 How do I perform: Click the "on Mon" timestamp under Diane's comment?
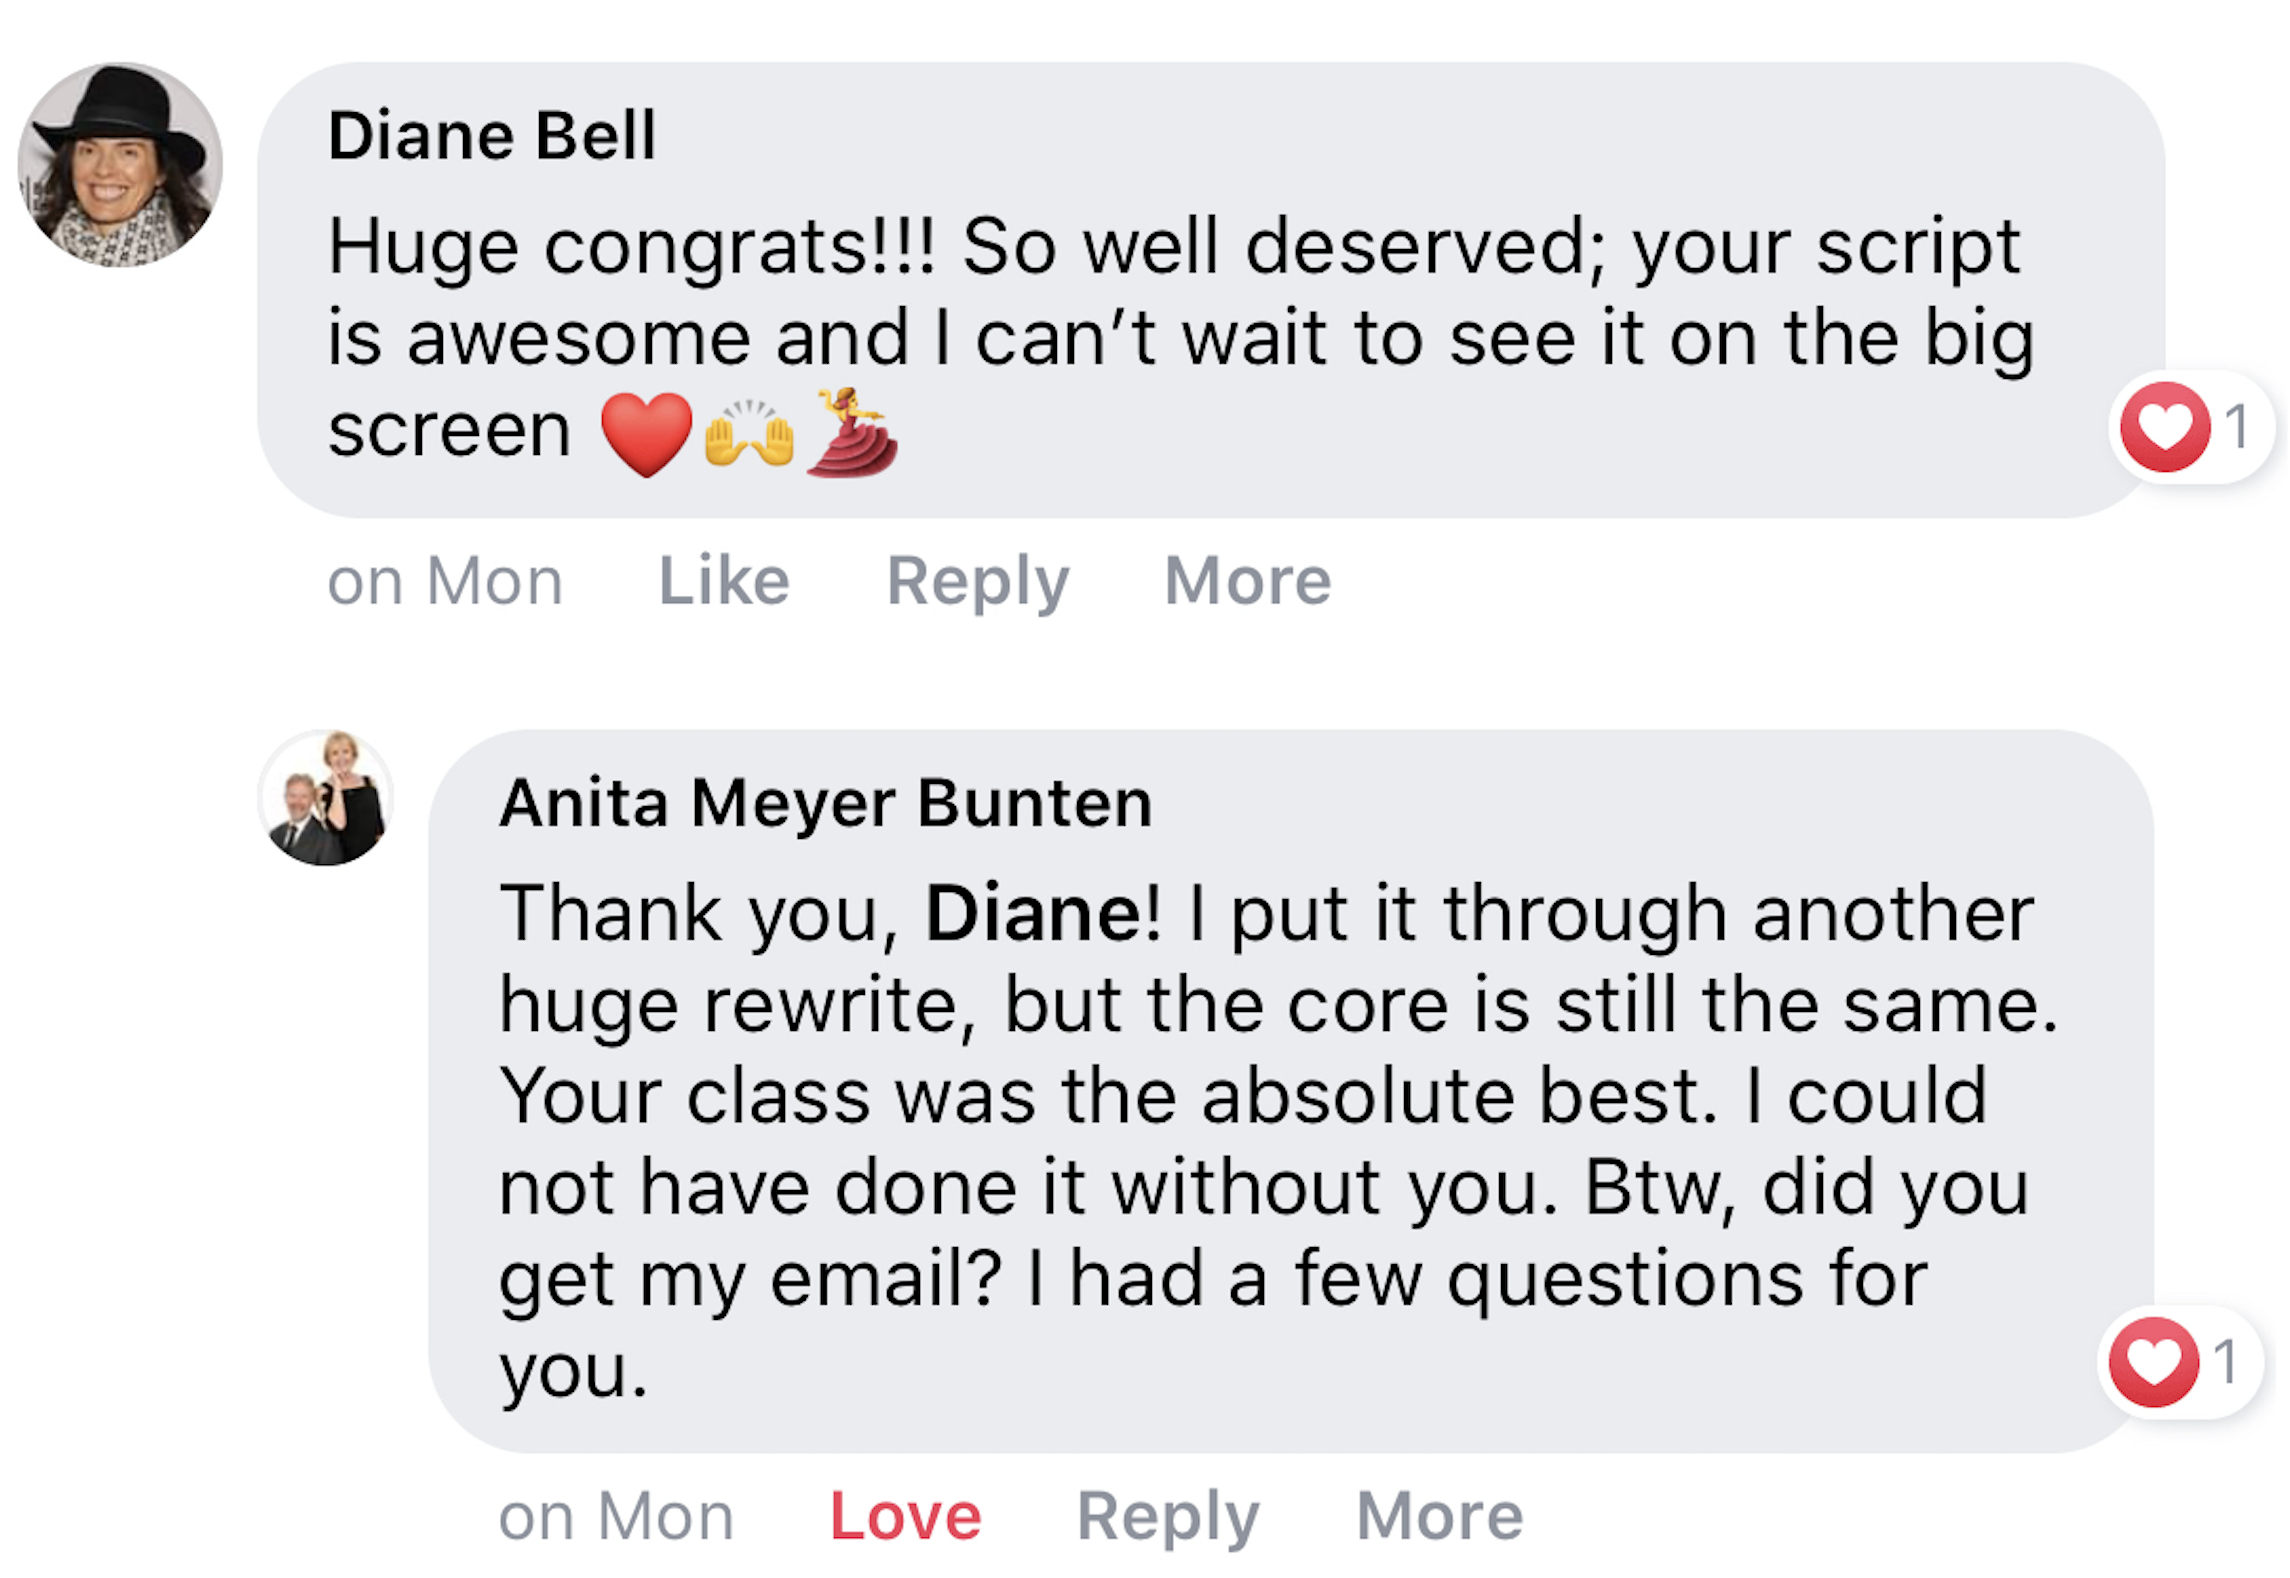tap(445, 580)
